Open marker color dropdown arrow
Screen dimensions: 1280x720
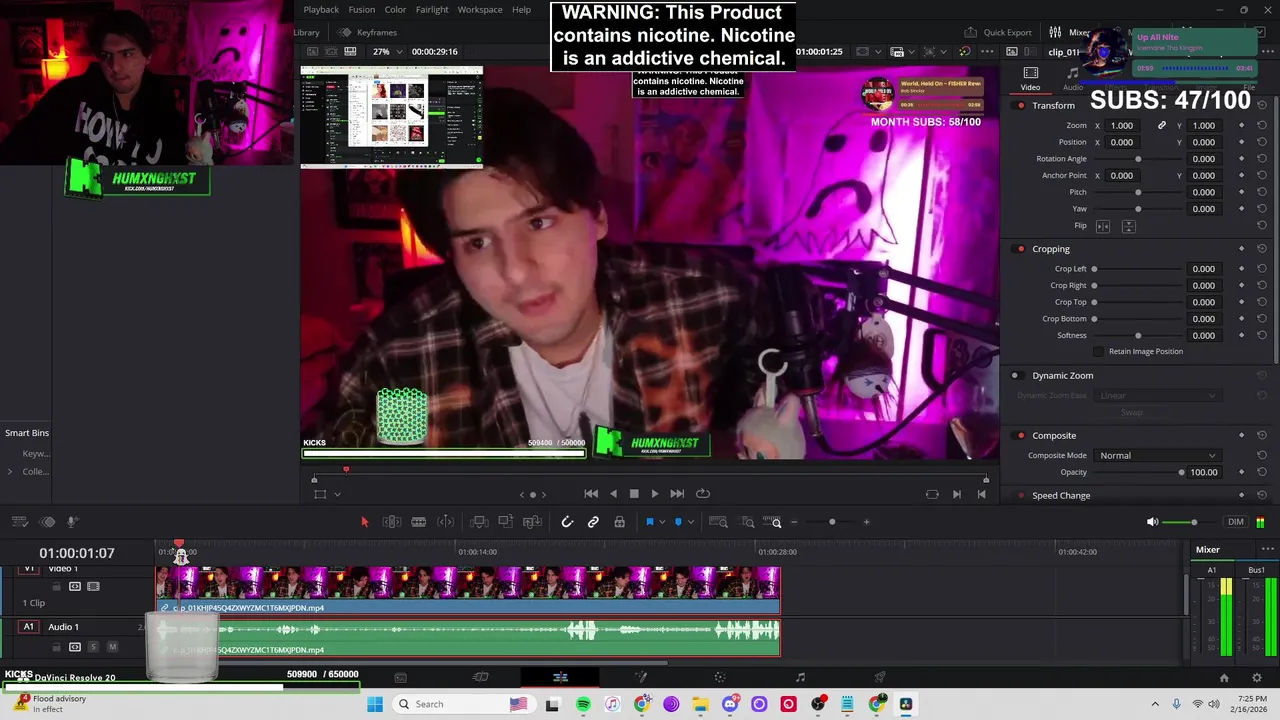pos(691,522)
